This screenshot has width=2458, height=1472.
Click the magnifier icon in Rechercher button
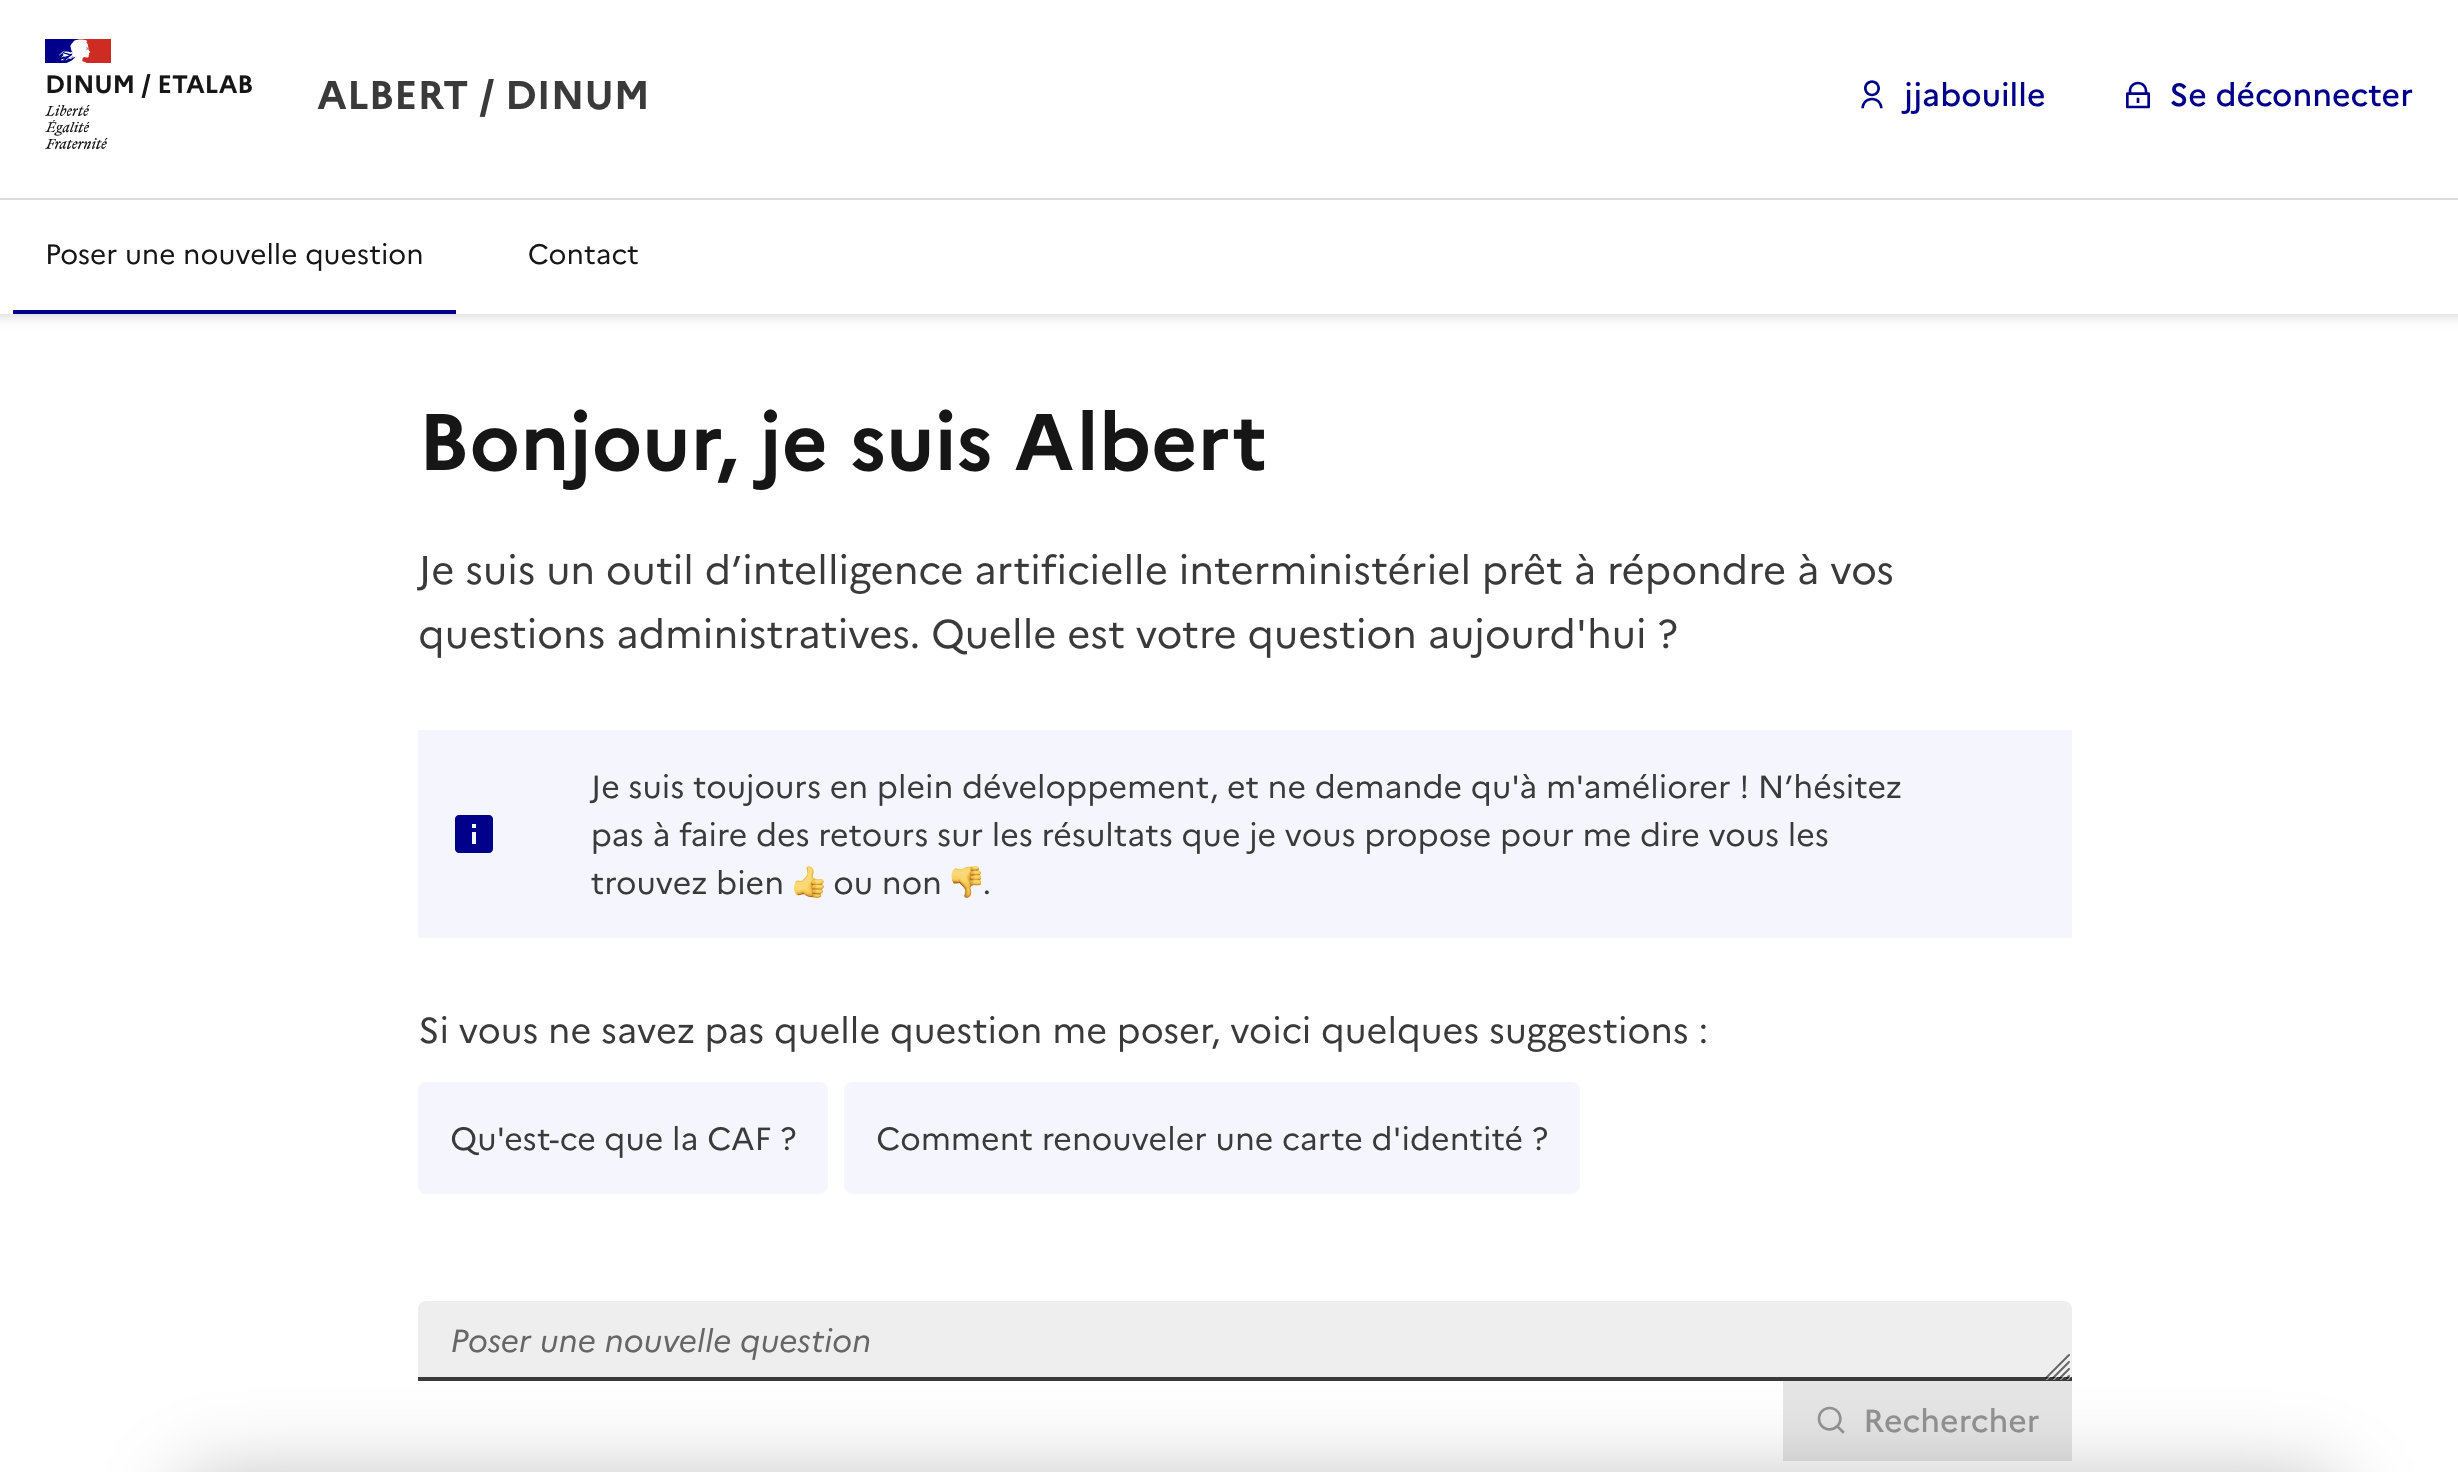tap(1831, 1420)
